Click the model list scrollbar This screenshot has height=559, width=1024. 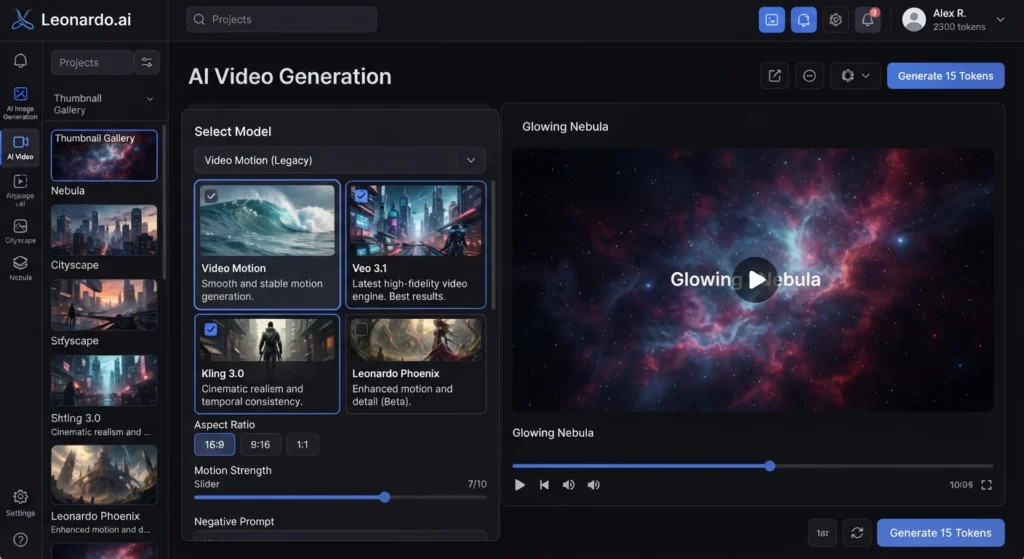coord(493,245)
